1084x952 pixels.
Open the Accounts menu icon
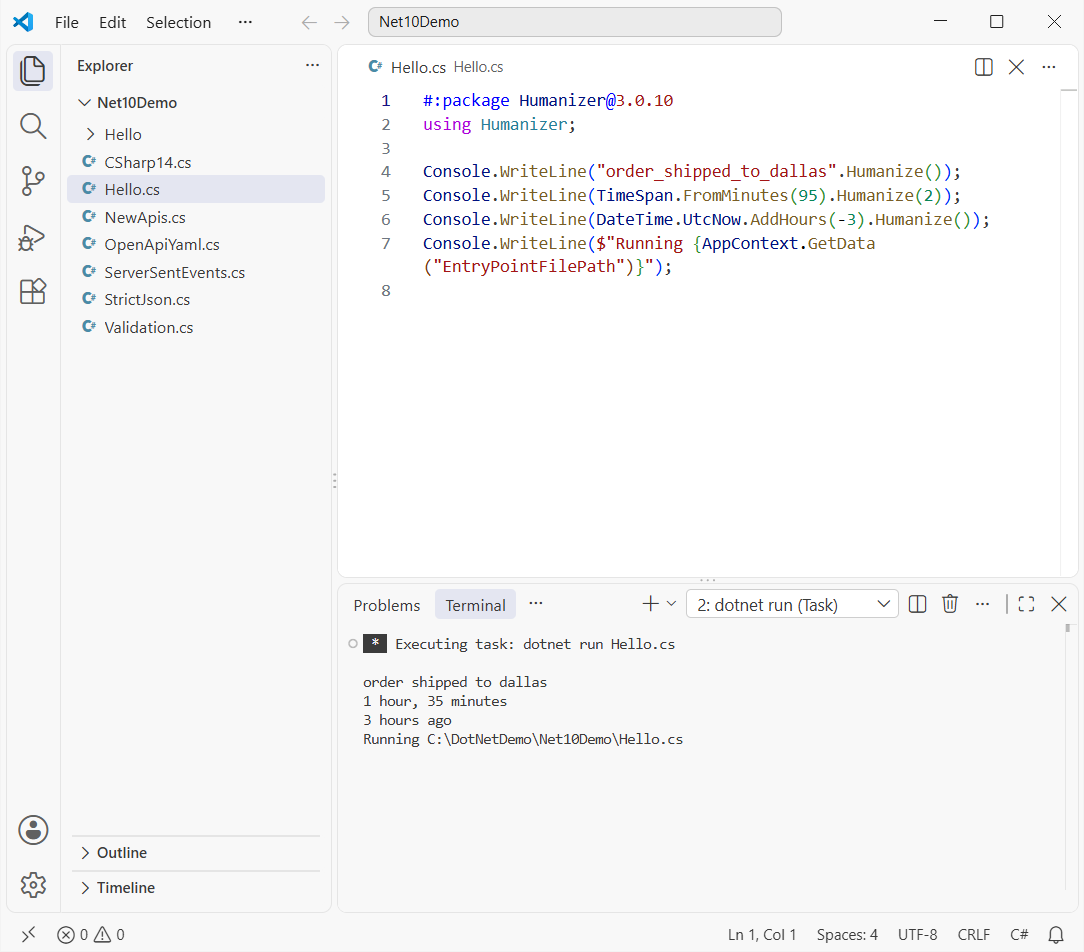click(x=33, y=830)
